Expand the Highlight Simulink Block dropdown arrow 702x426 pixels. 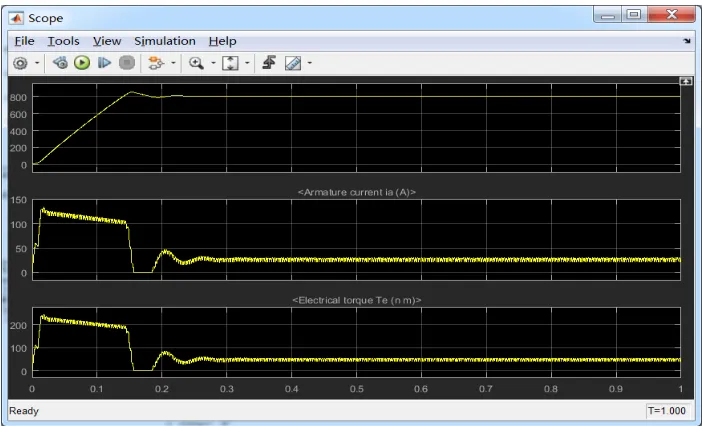point(173,63)
